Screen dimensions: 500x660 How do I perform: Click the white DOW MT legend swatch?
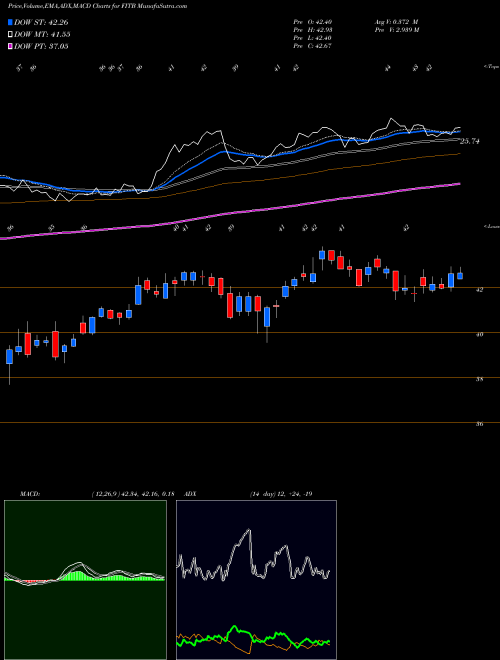coord(10,35)
